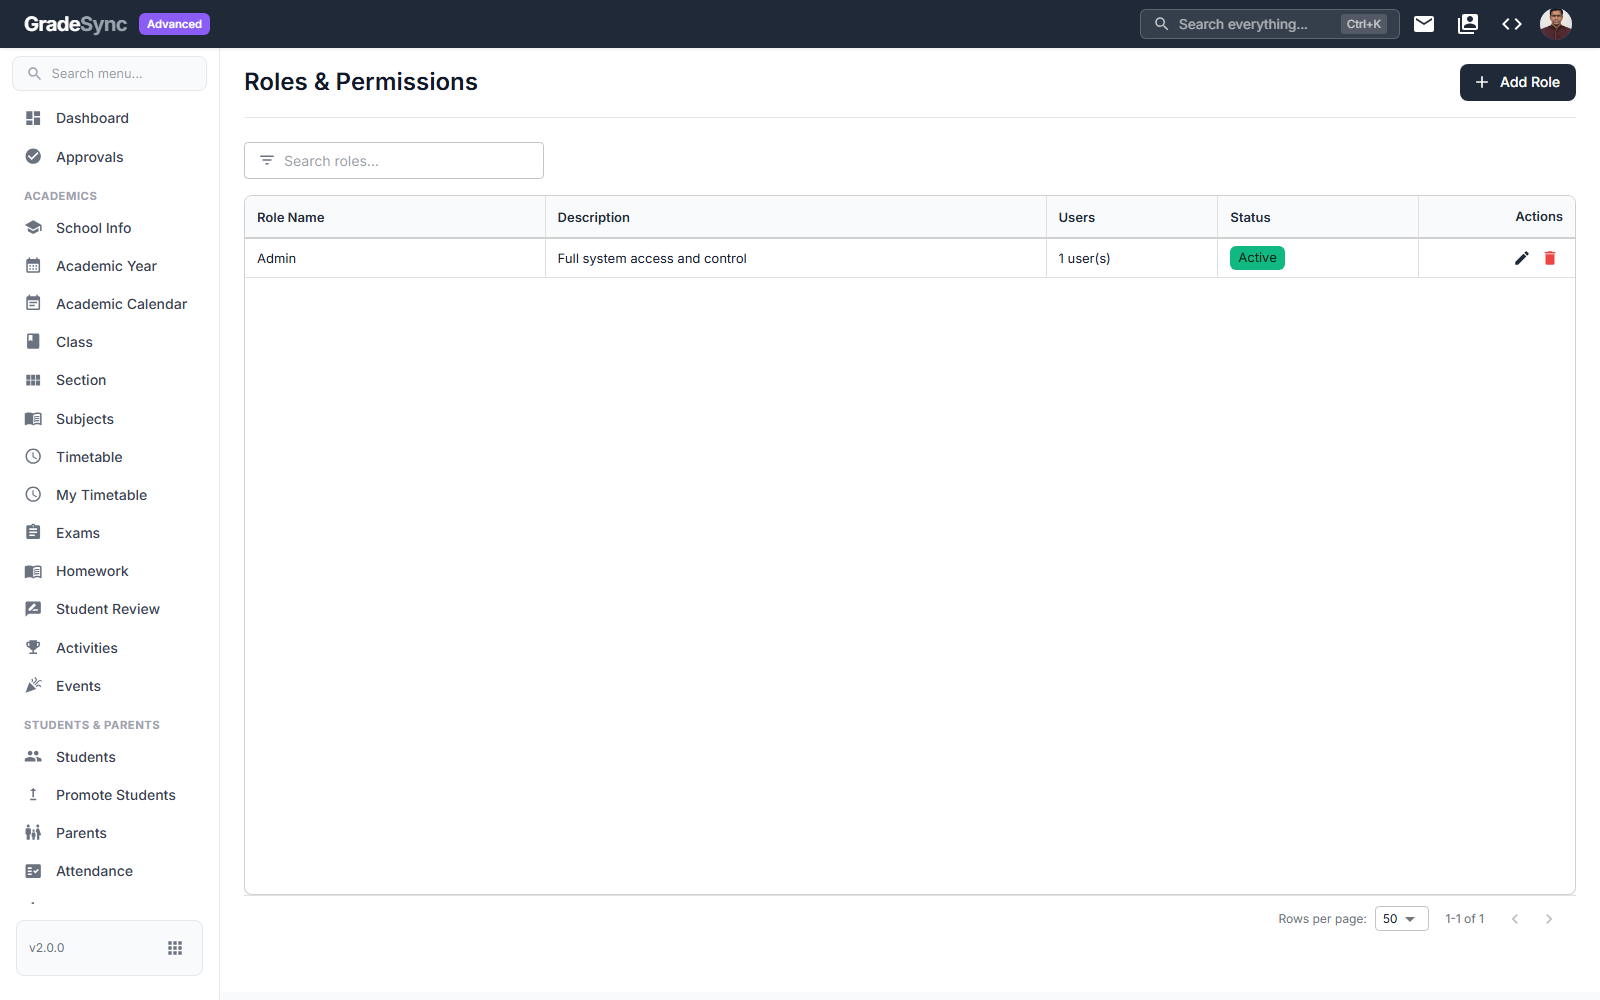Open the apps grid icon near version
The height and width of the screenshot is (1000, 1600).
175,948
